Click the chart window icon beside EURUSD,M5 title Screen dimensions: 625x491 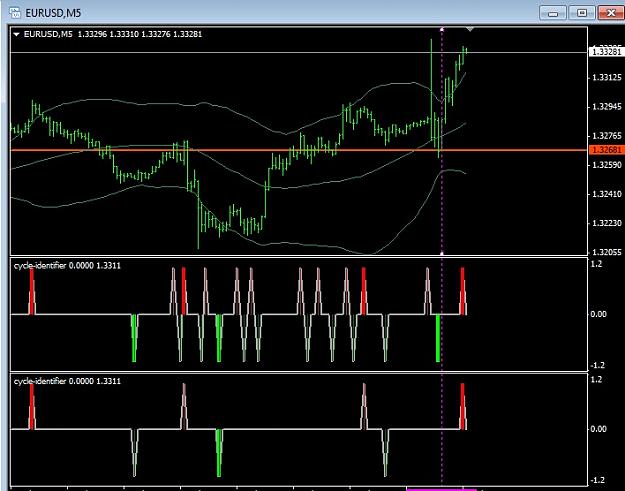tap(15, 12)
